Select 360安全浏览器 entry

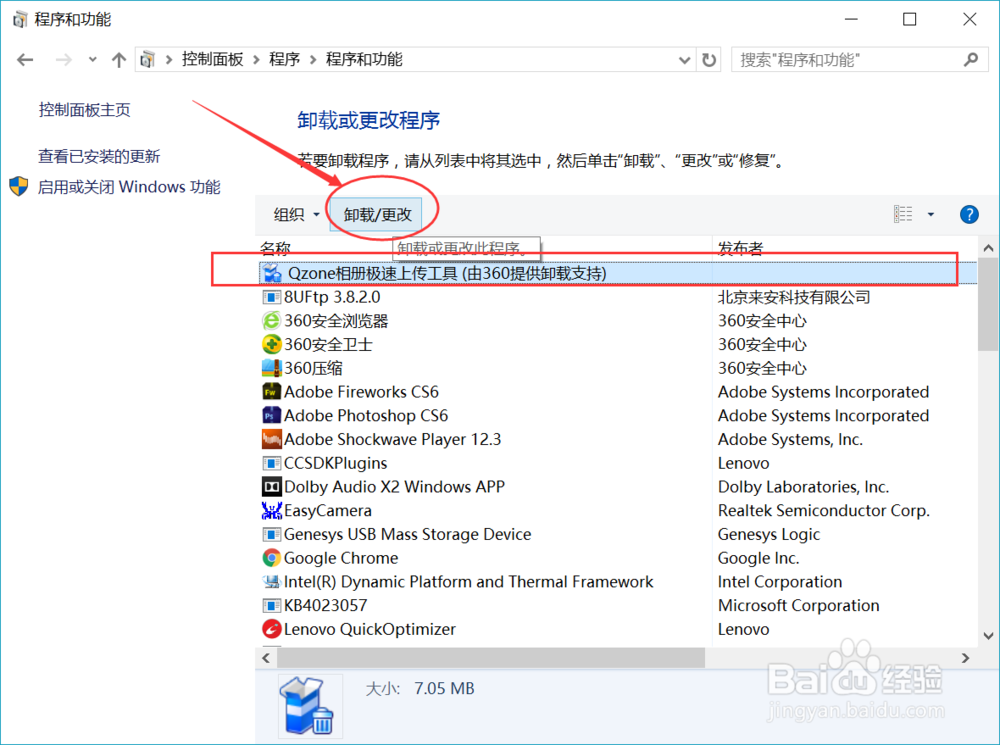pos(336,321)
